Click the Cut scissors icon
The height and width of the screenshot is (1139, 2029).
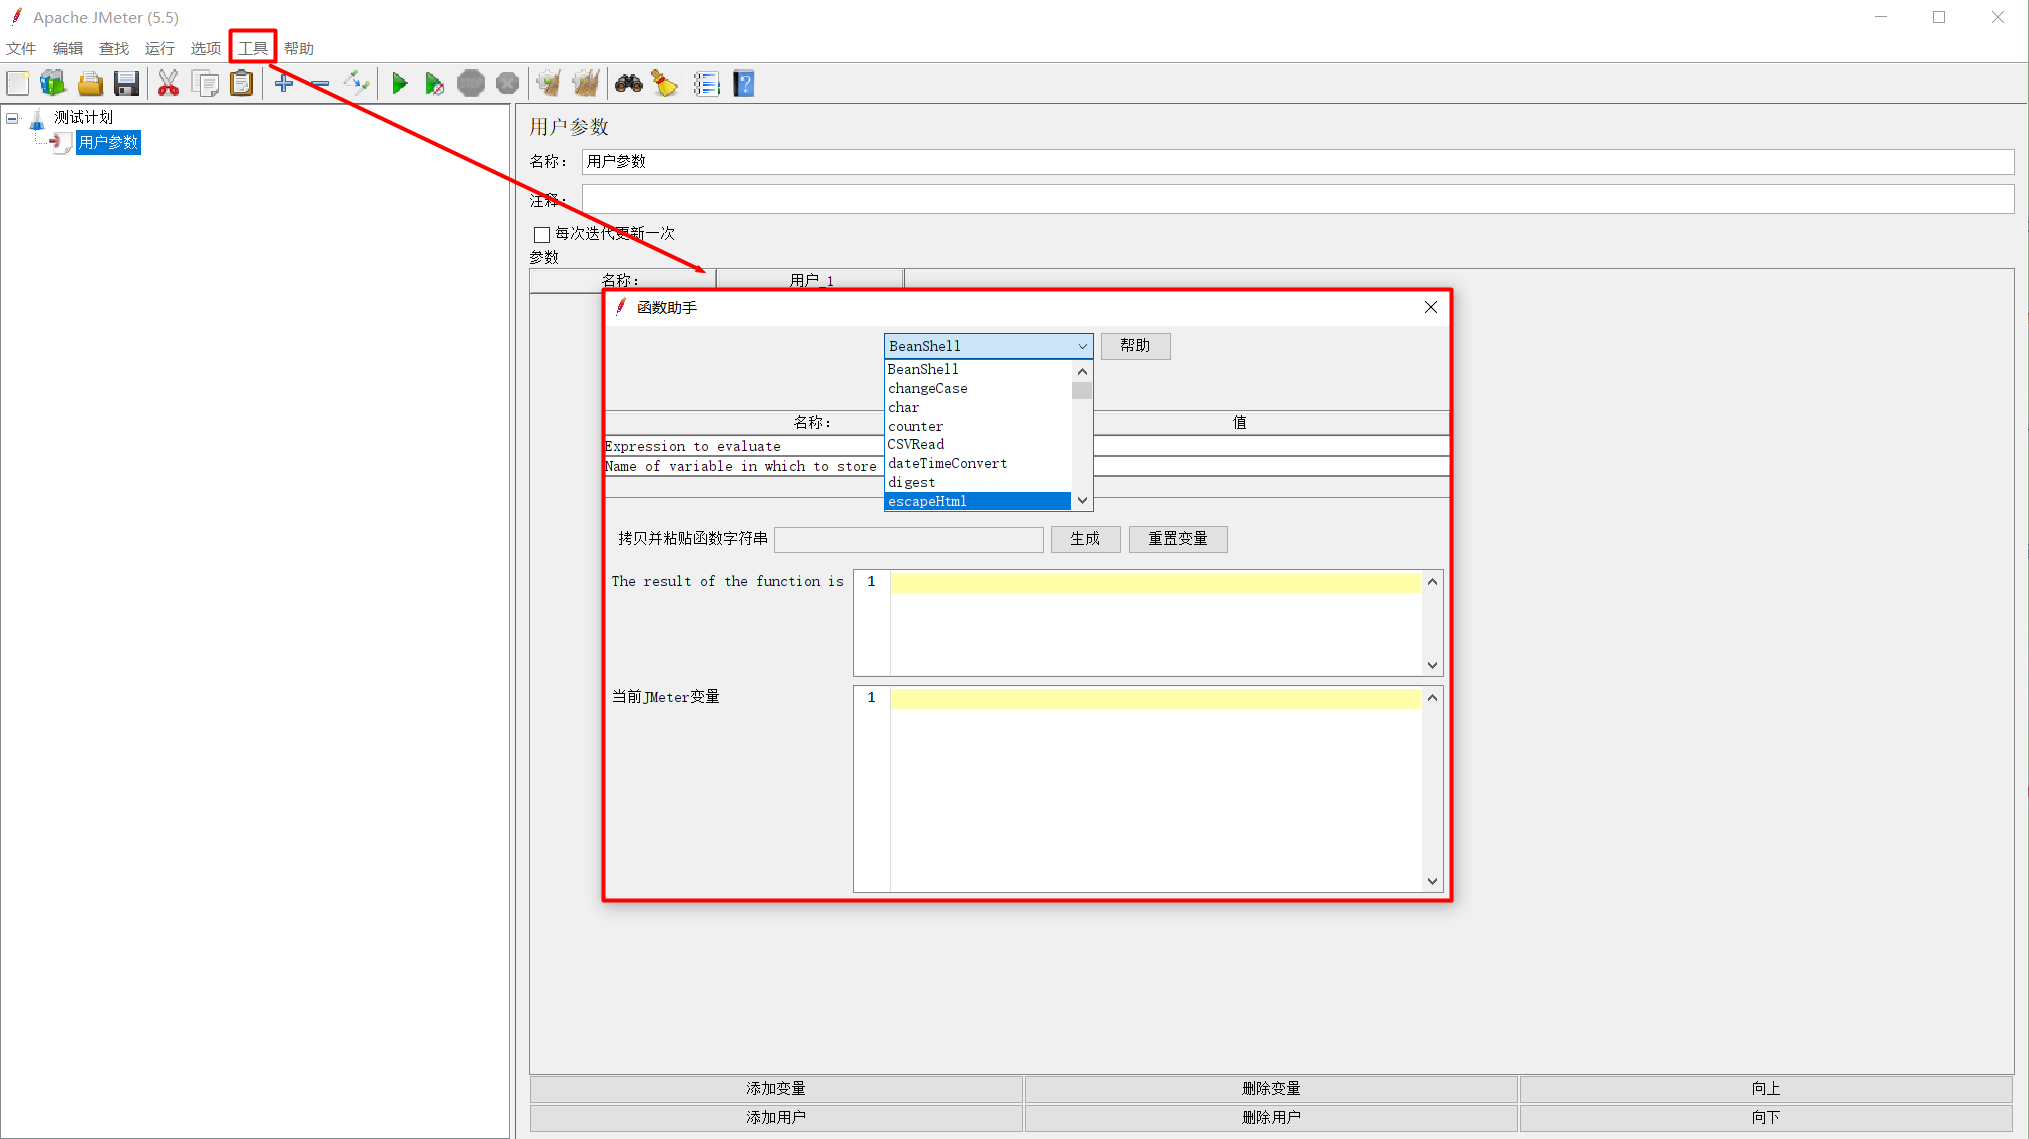[168, 84]
